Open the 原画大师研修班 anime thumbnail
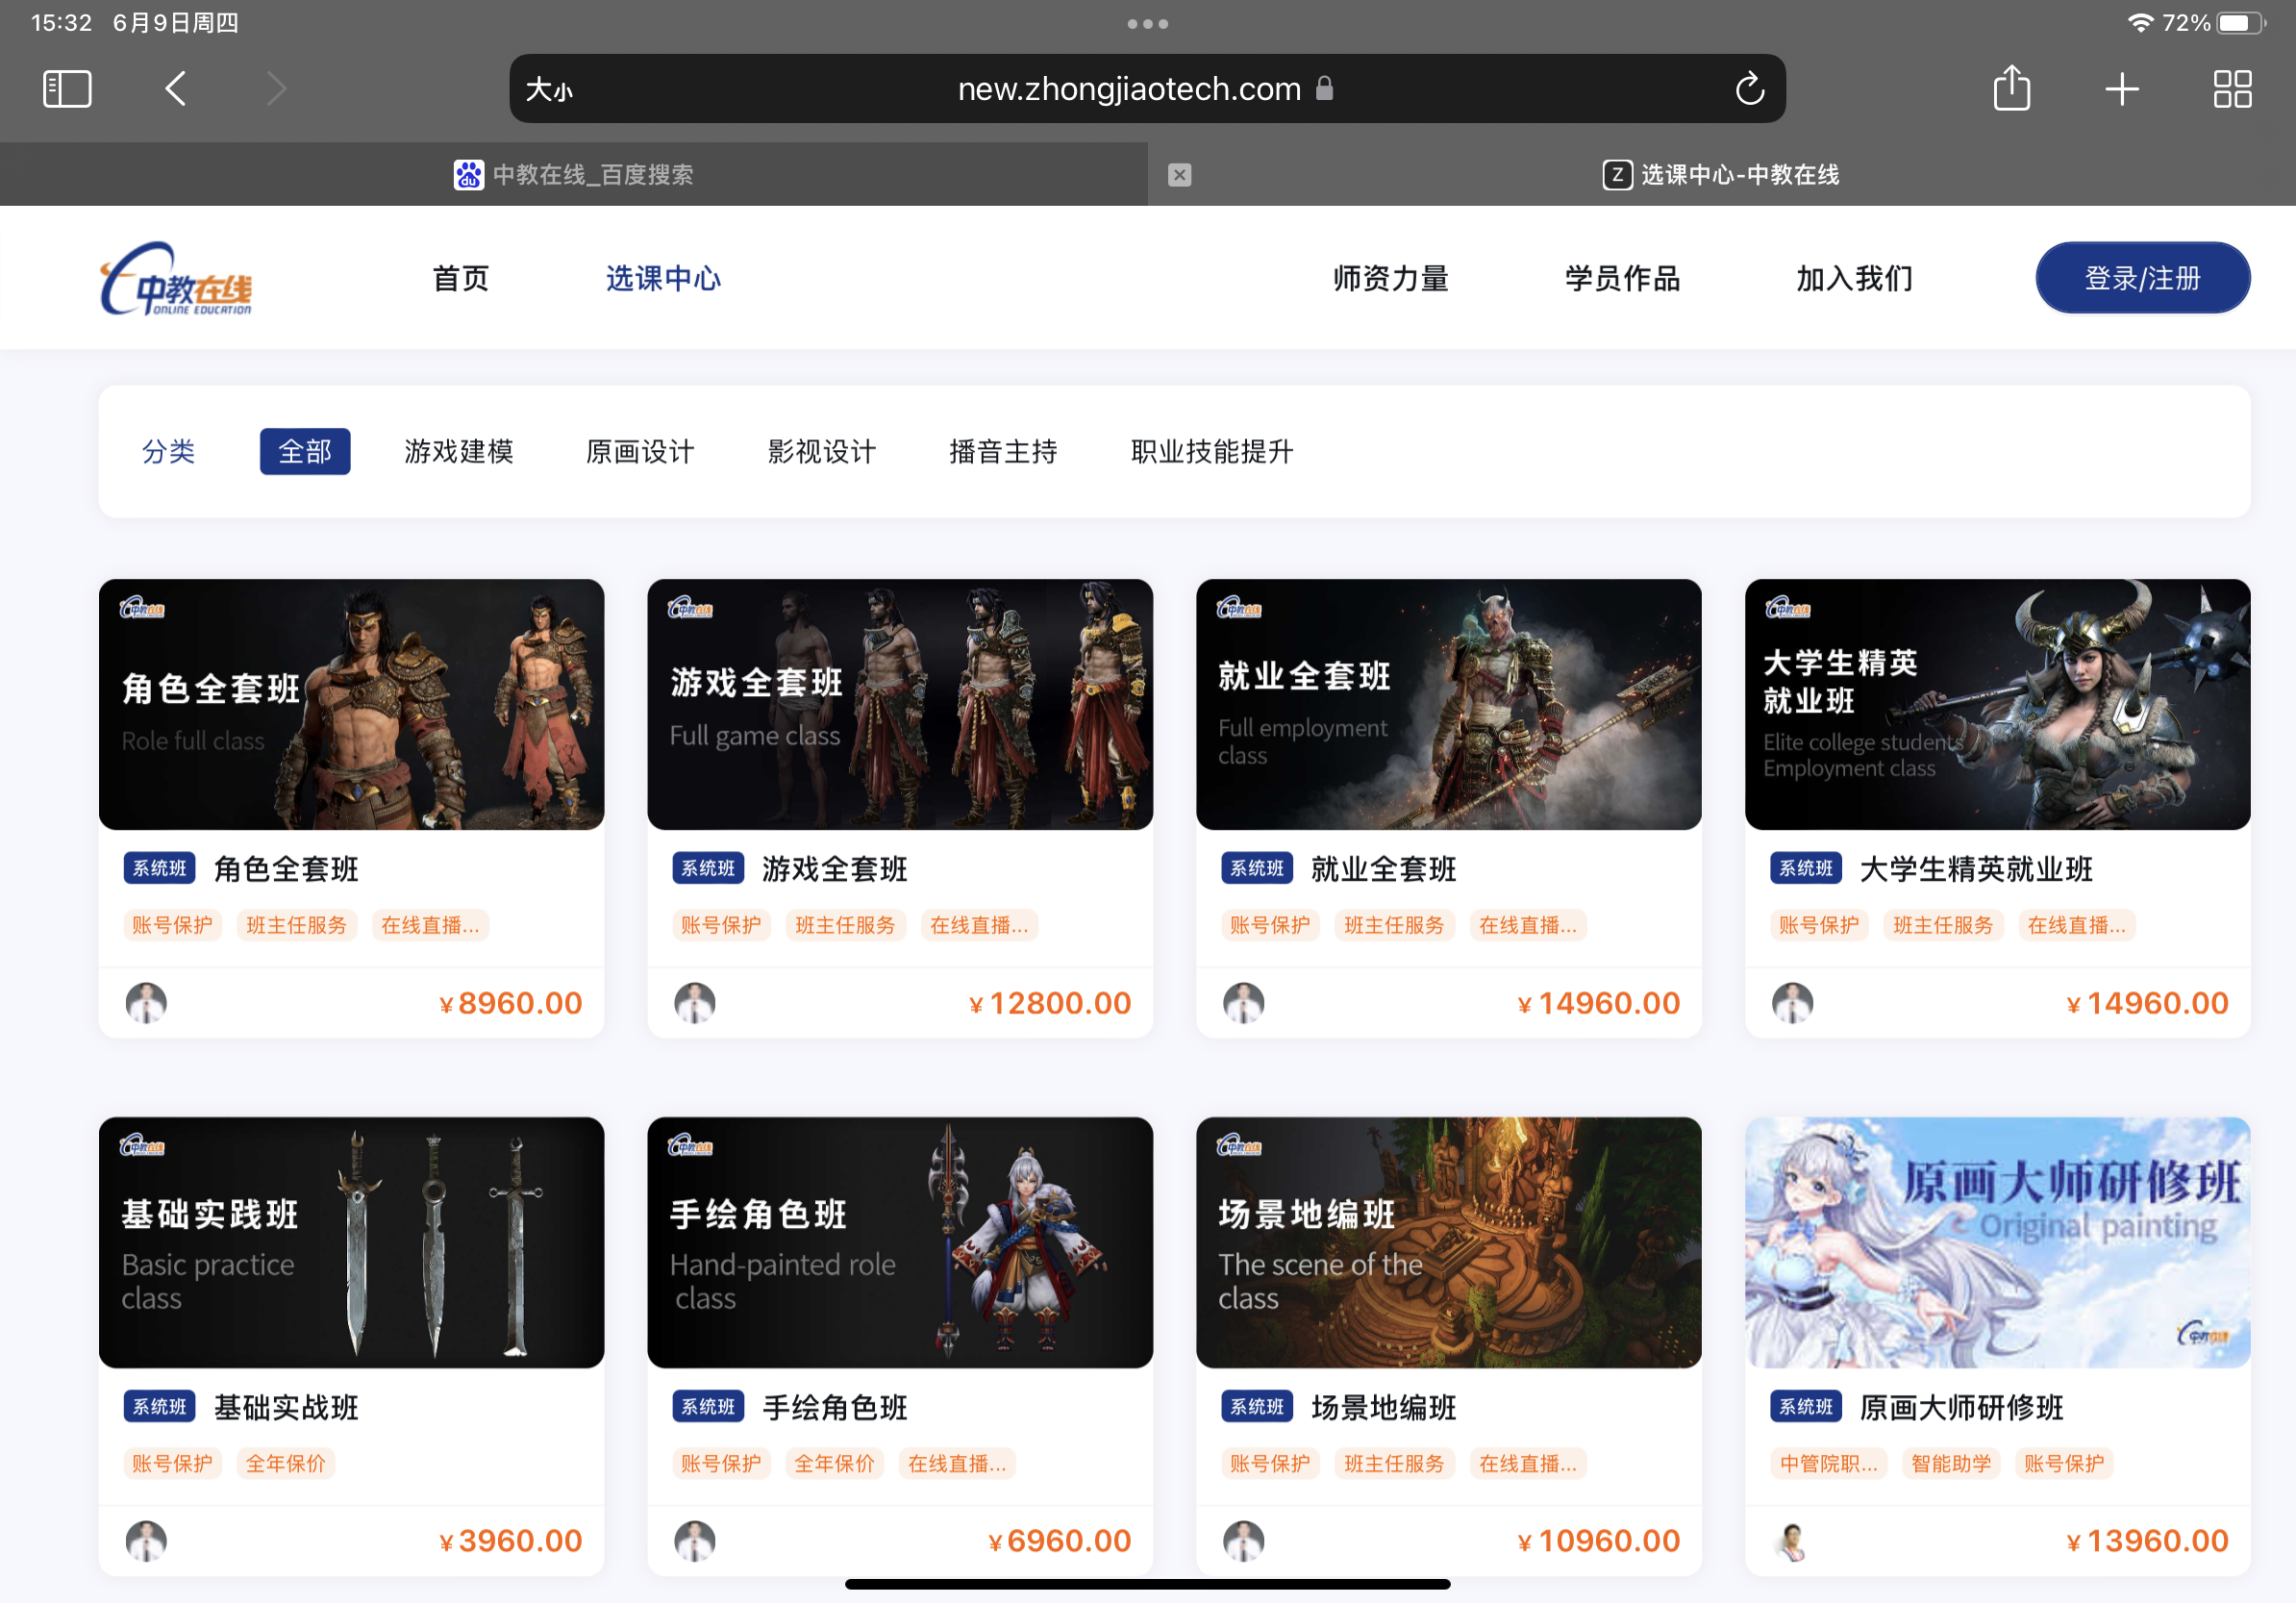 click(x=1997, y=1242)
